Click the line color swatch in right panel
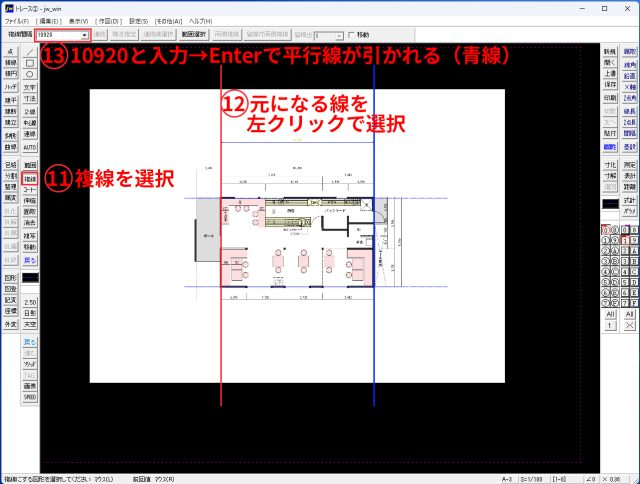This screenshot has height=484, width=640. pyautogui.click(x=609, y=203)
